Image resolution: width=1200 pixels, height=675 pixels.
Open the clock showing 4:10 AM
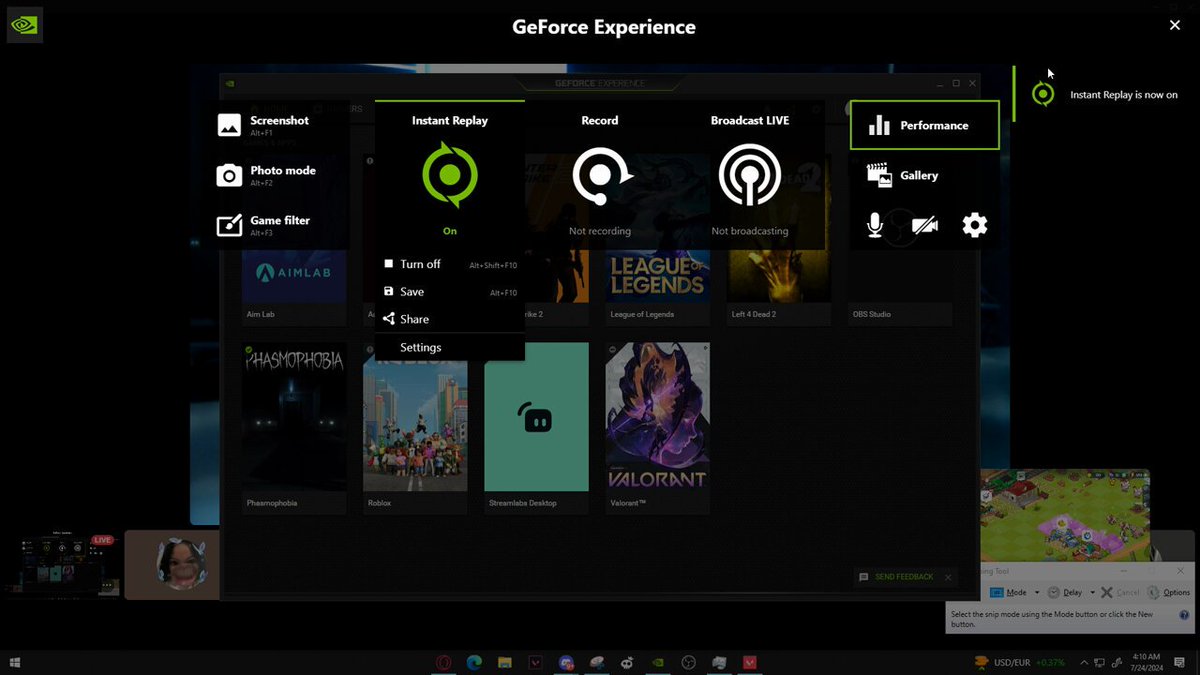(x=1148, y=662)
